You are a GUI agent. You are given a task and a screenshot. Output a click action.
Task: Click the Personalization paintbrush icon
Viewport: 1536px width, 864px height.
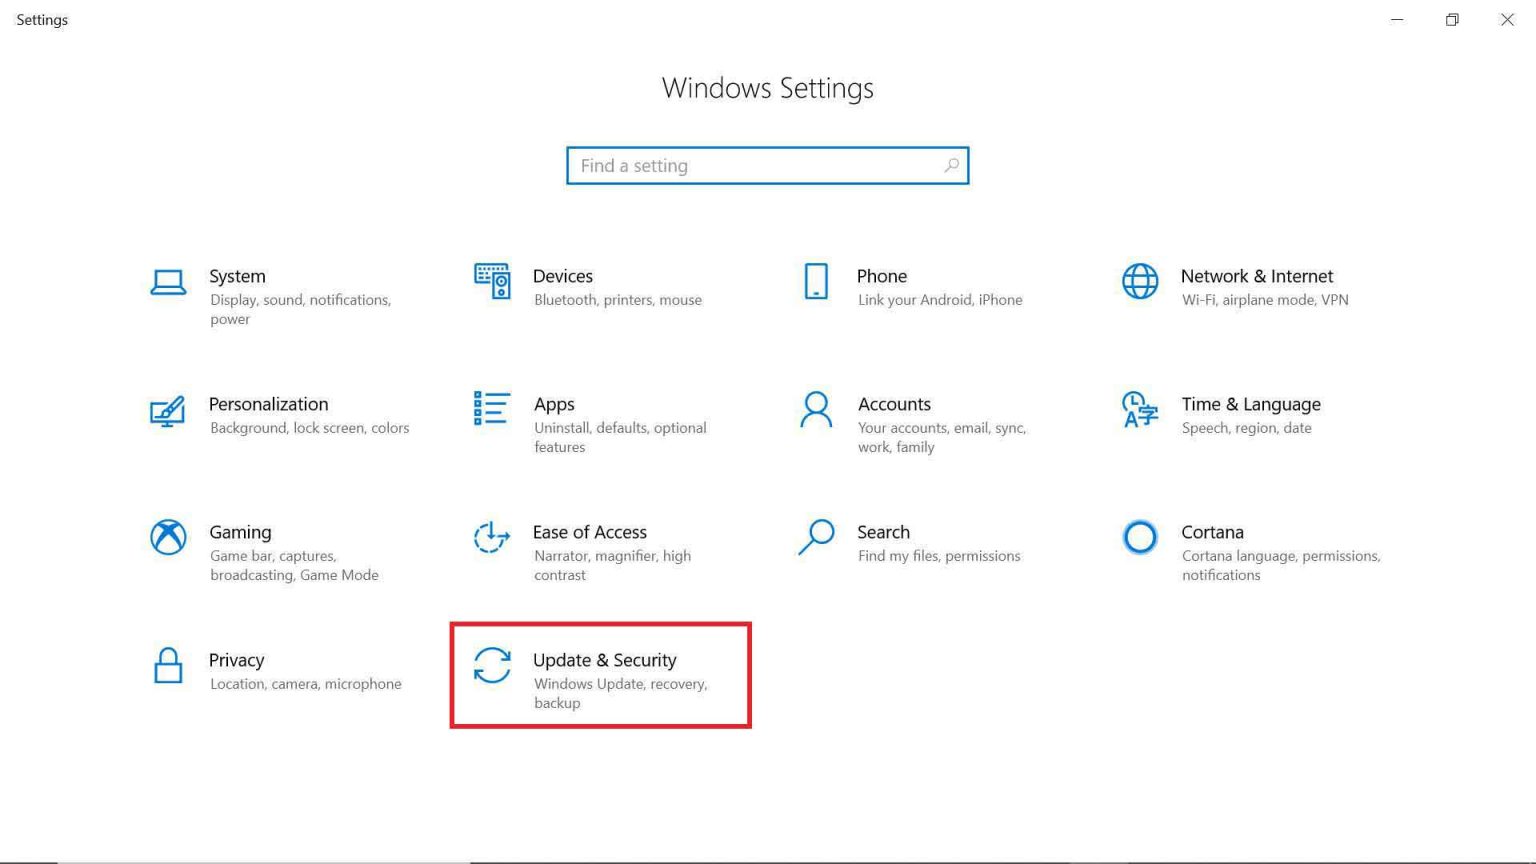(x=168, y=411)
